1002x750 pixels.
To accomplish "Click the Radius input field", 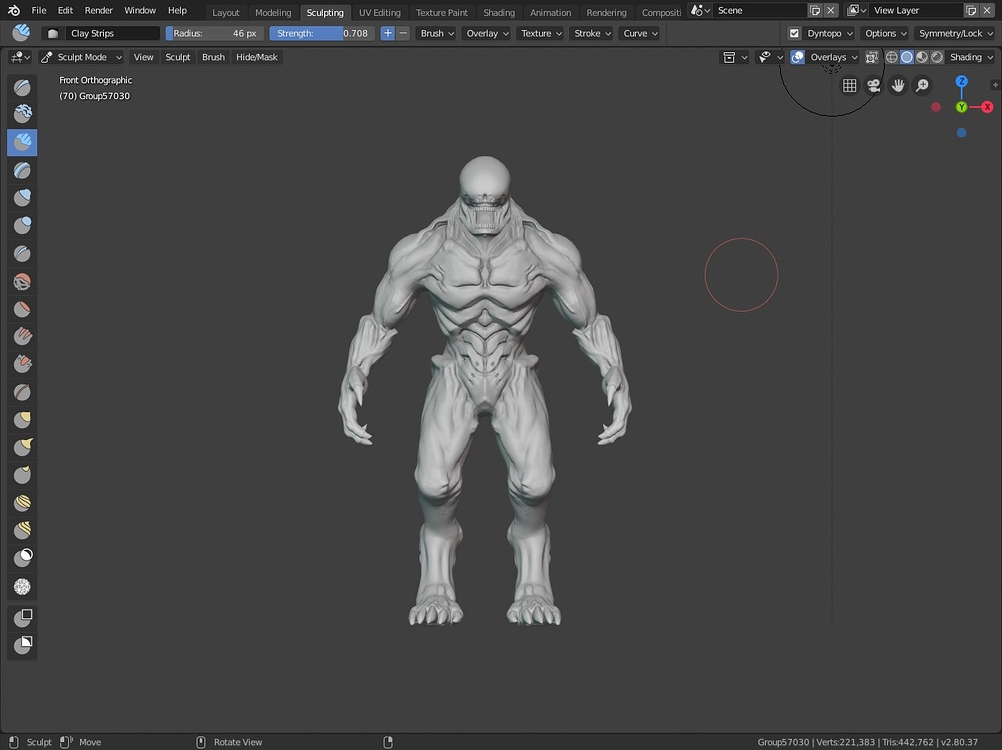I will [x=215, y=33].
